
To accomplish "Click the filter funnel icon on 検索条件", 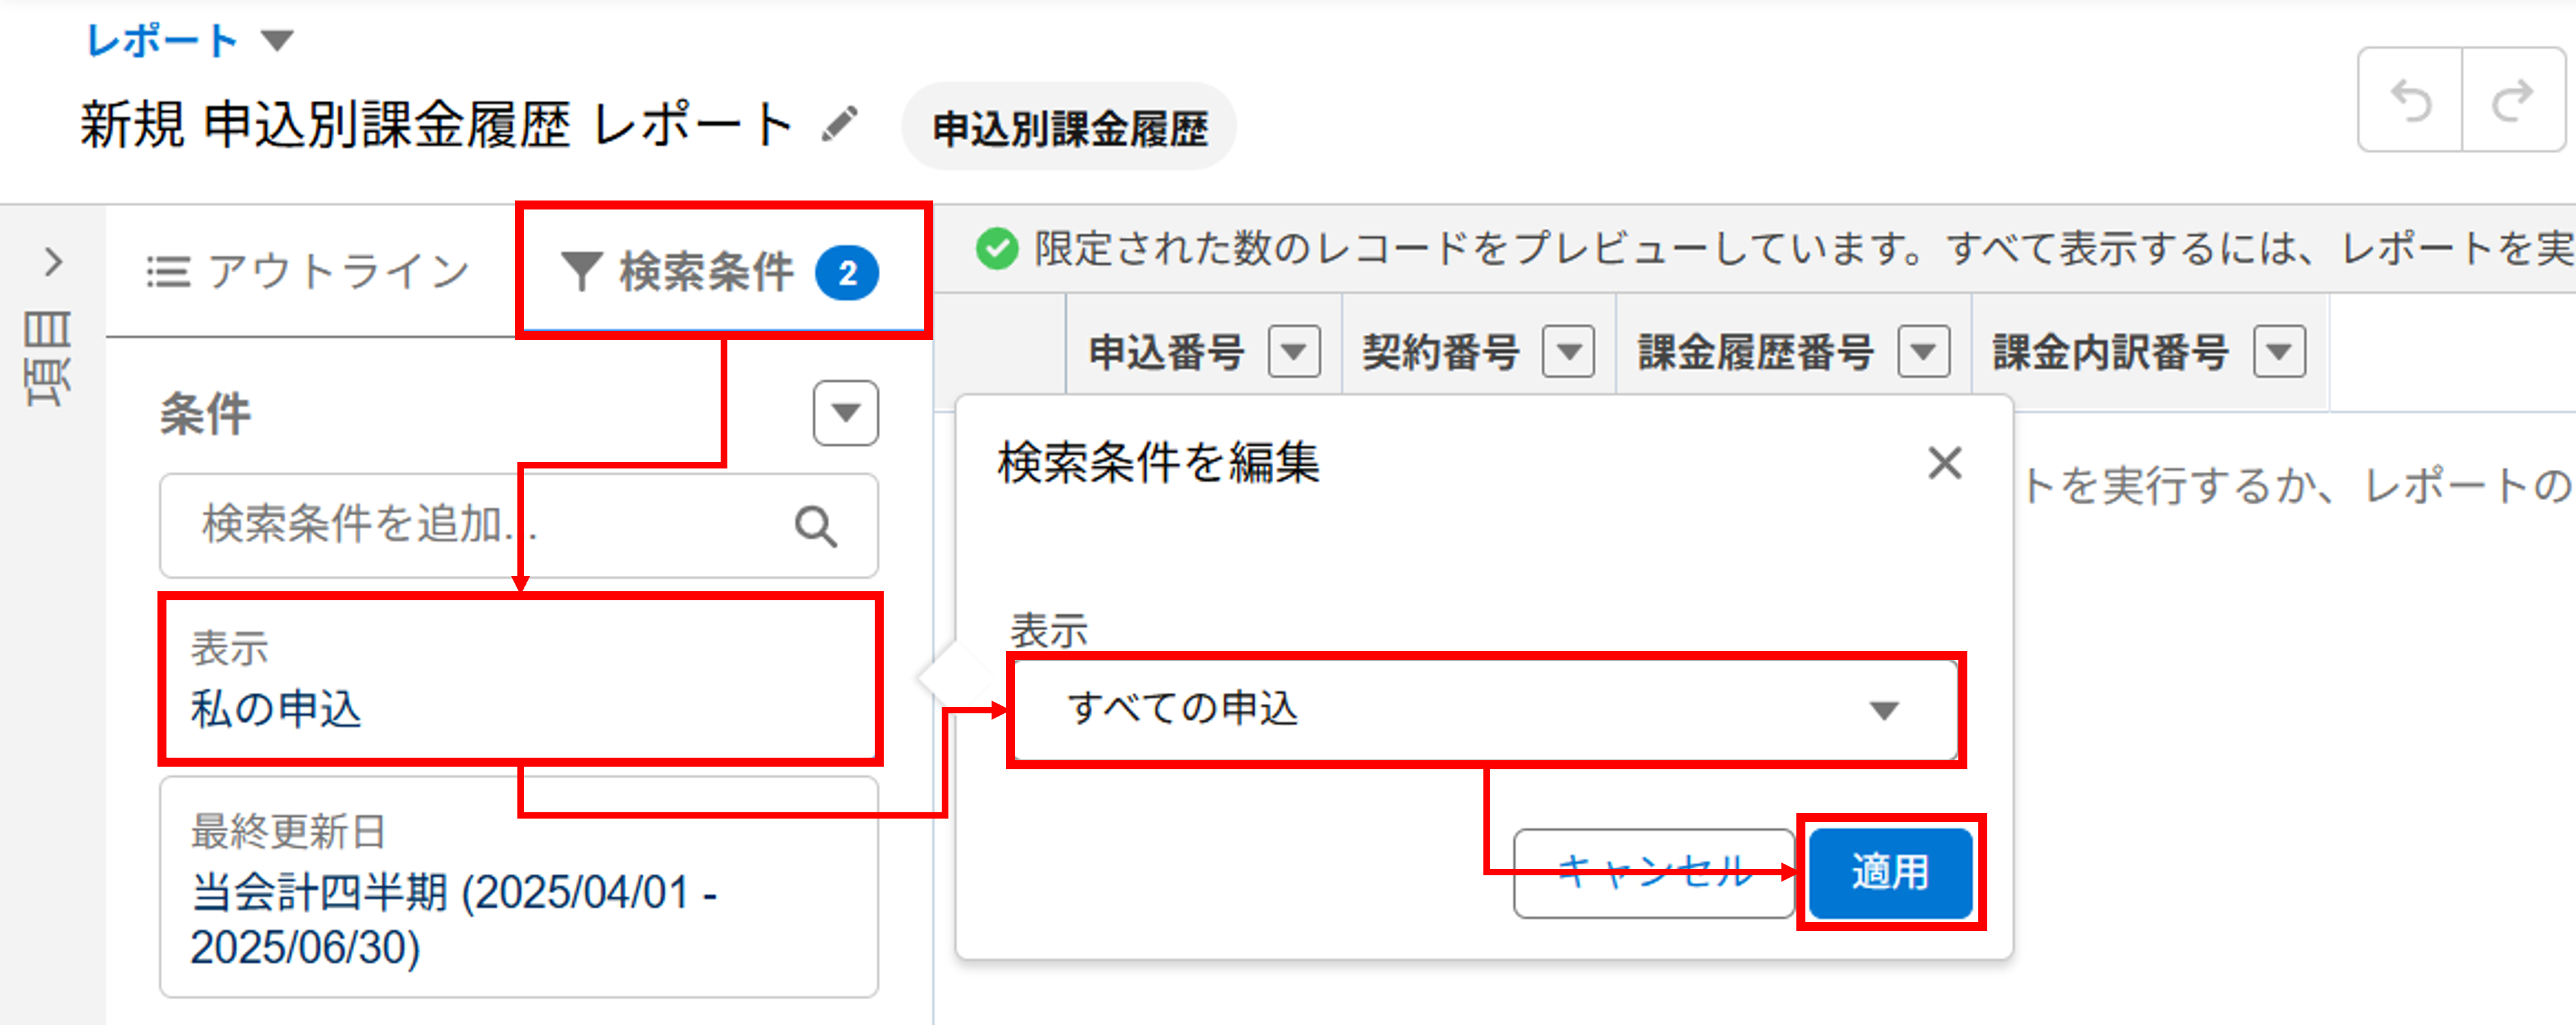I will [x=583, y=270].
